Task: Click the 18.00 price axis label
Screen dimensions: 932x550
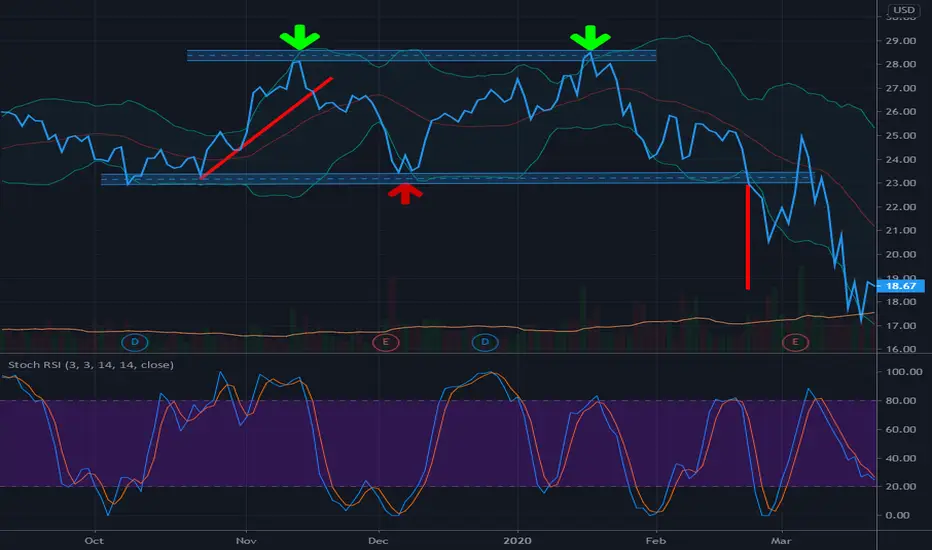Action: [900, 301]
